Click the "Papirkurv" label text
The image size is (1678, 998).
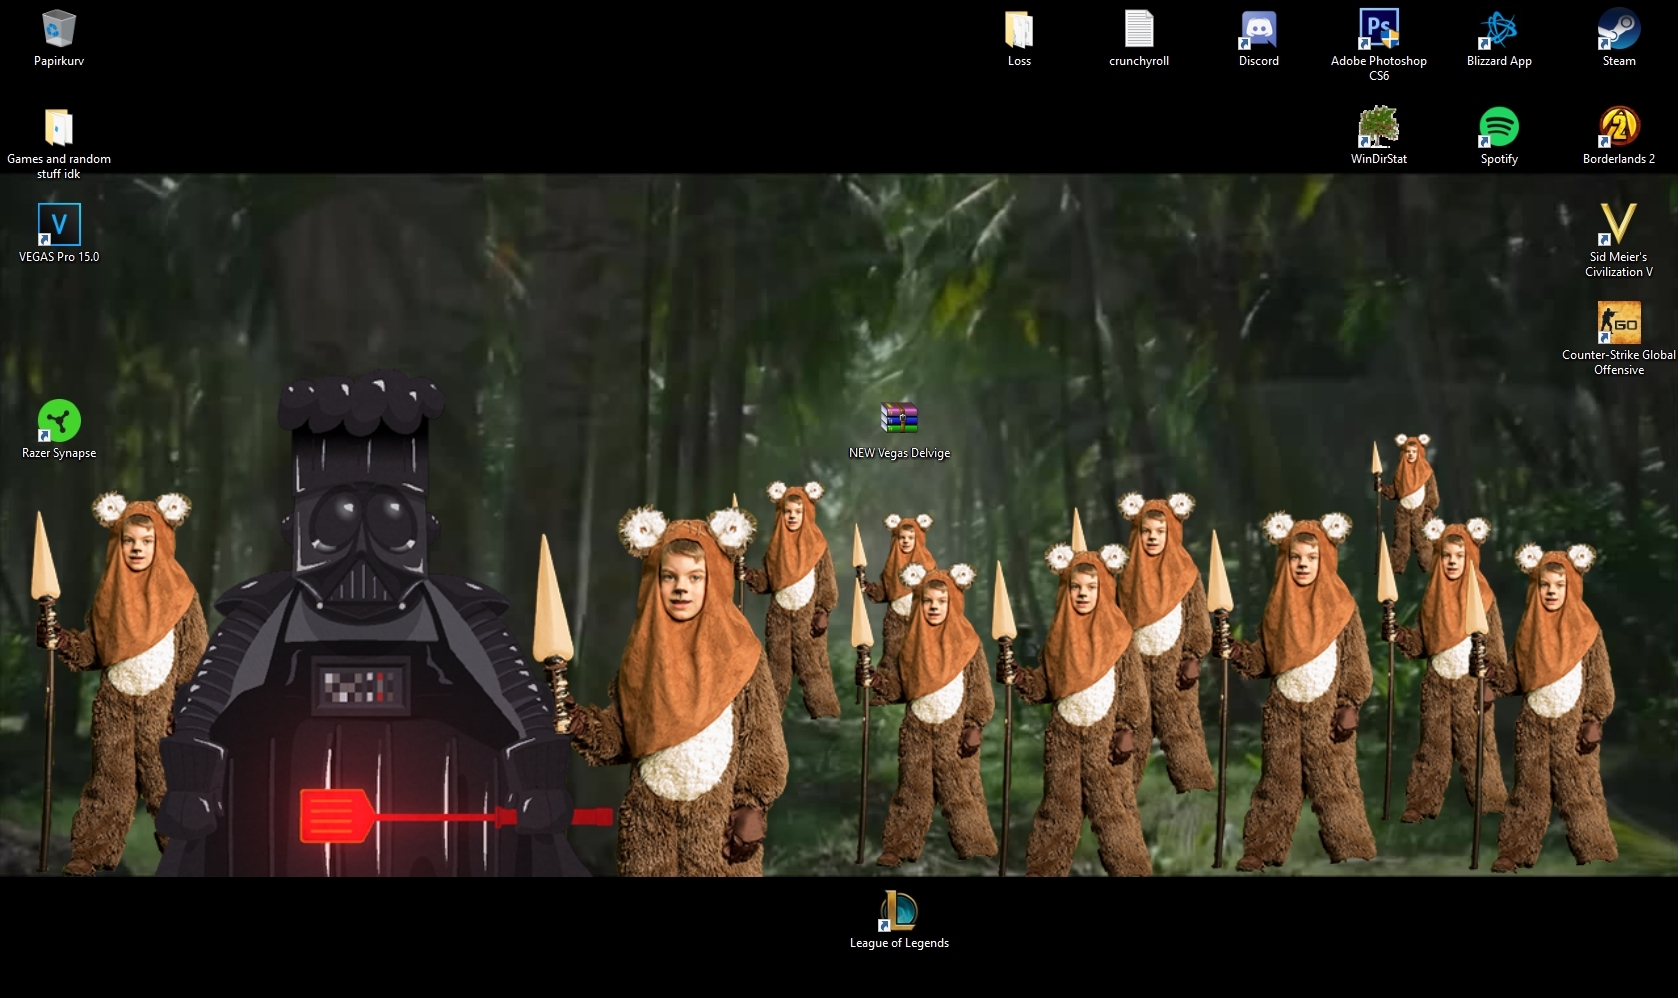pos(59,61)
